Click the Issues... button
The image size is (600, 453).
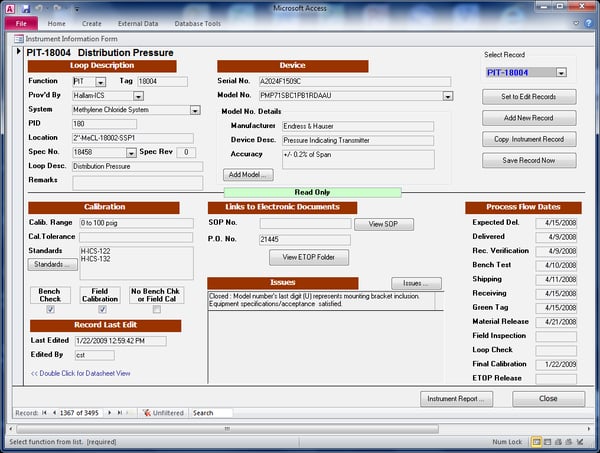click(416, 283)
